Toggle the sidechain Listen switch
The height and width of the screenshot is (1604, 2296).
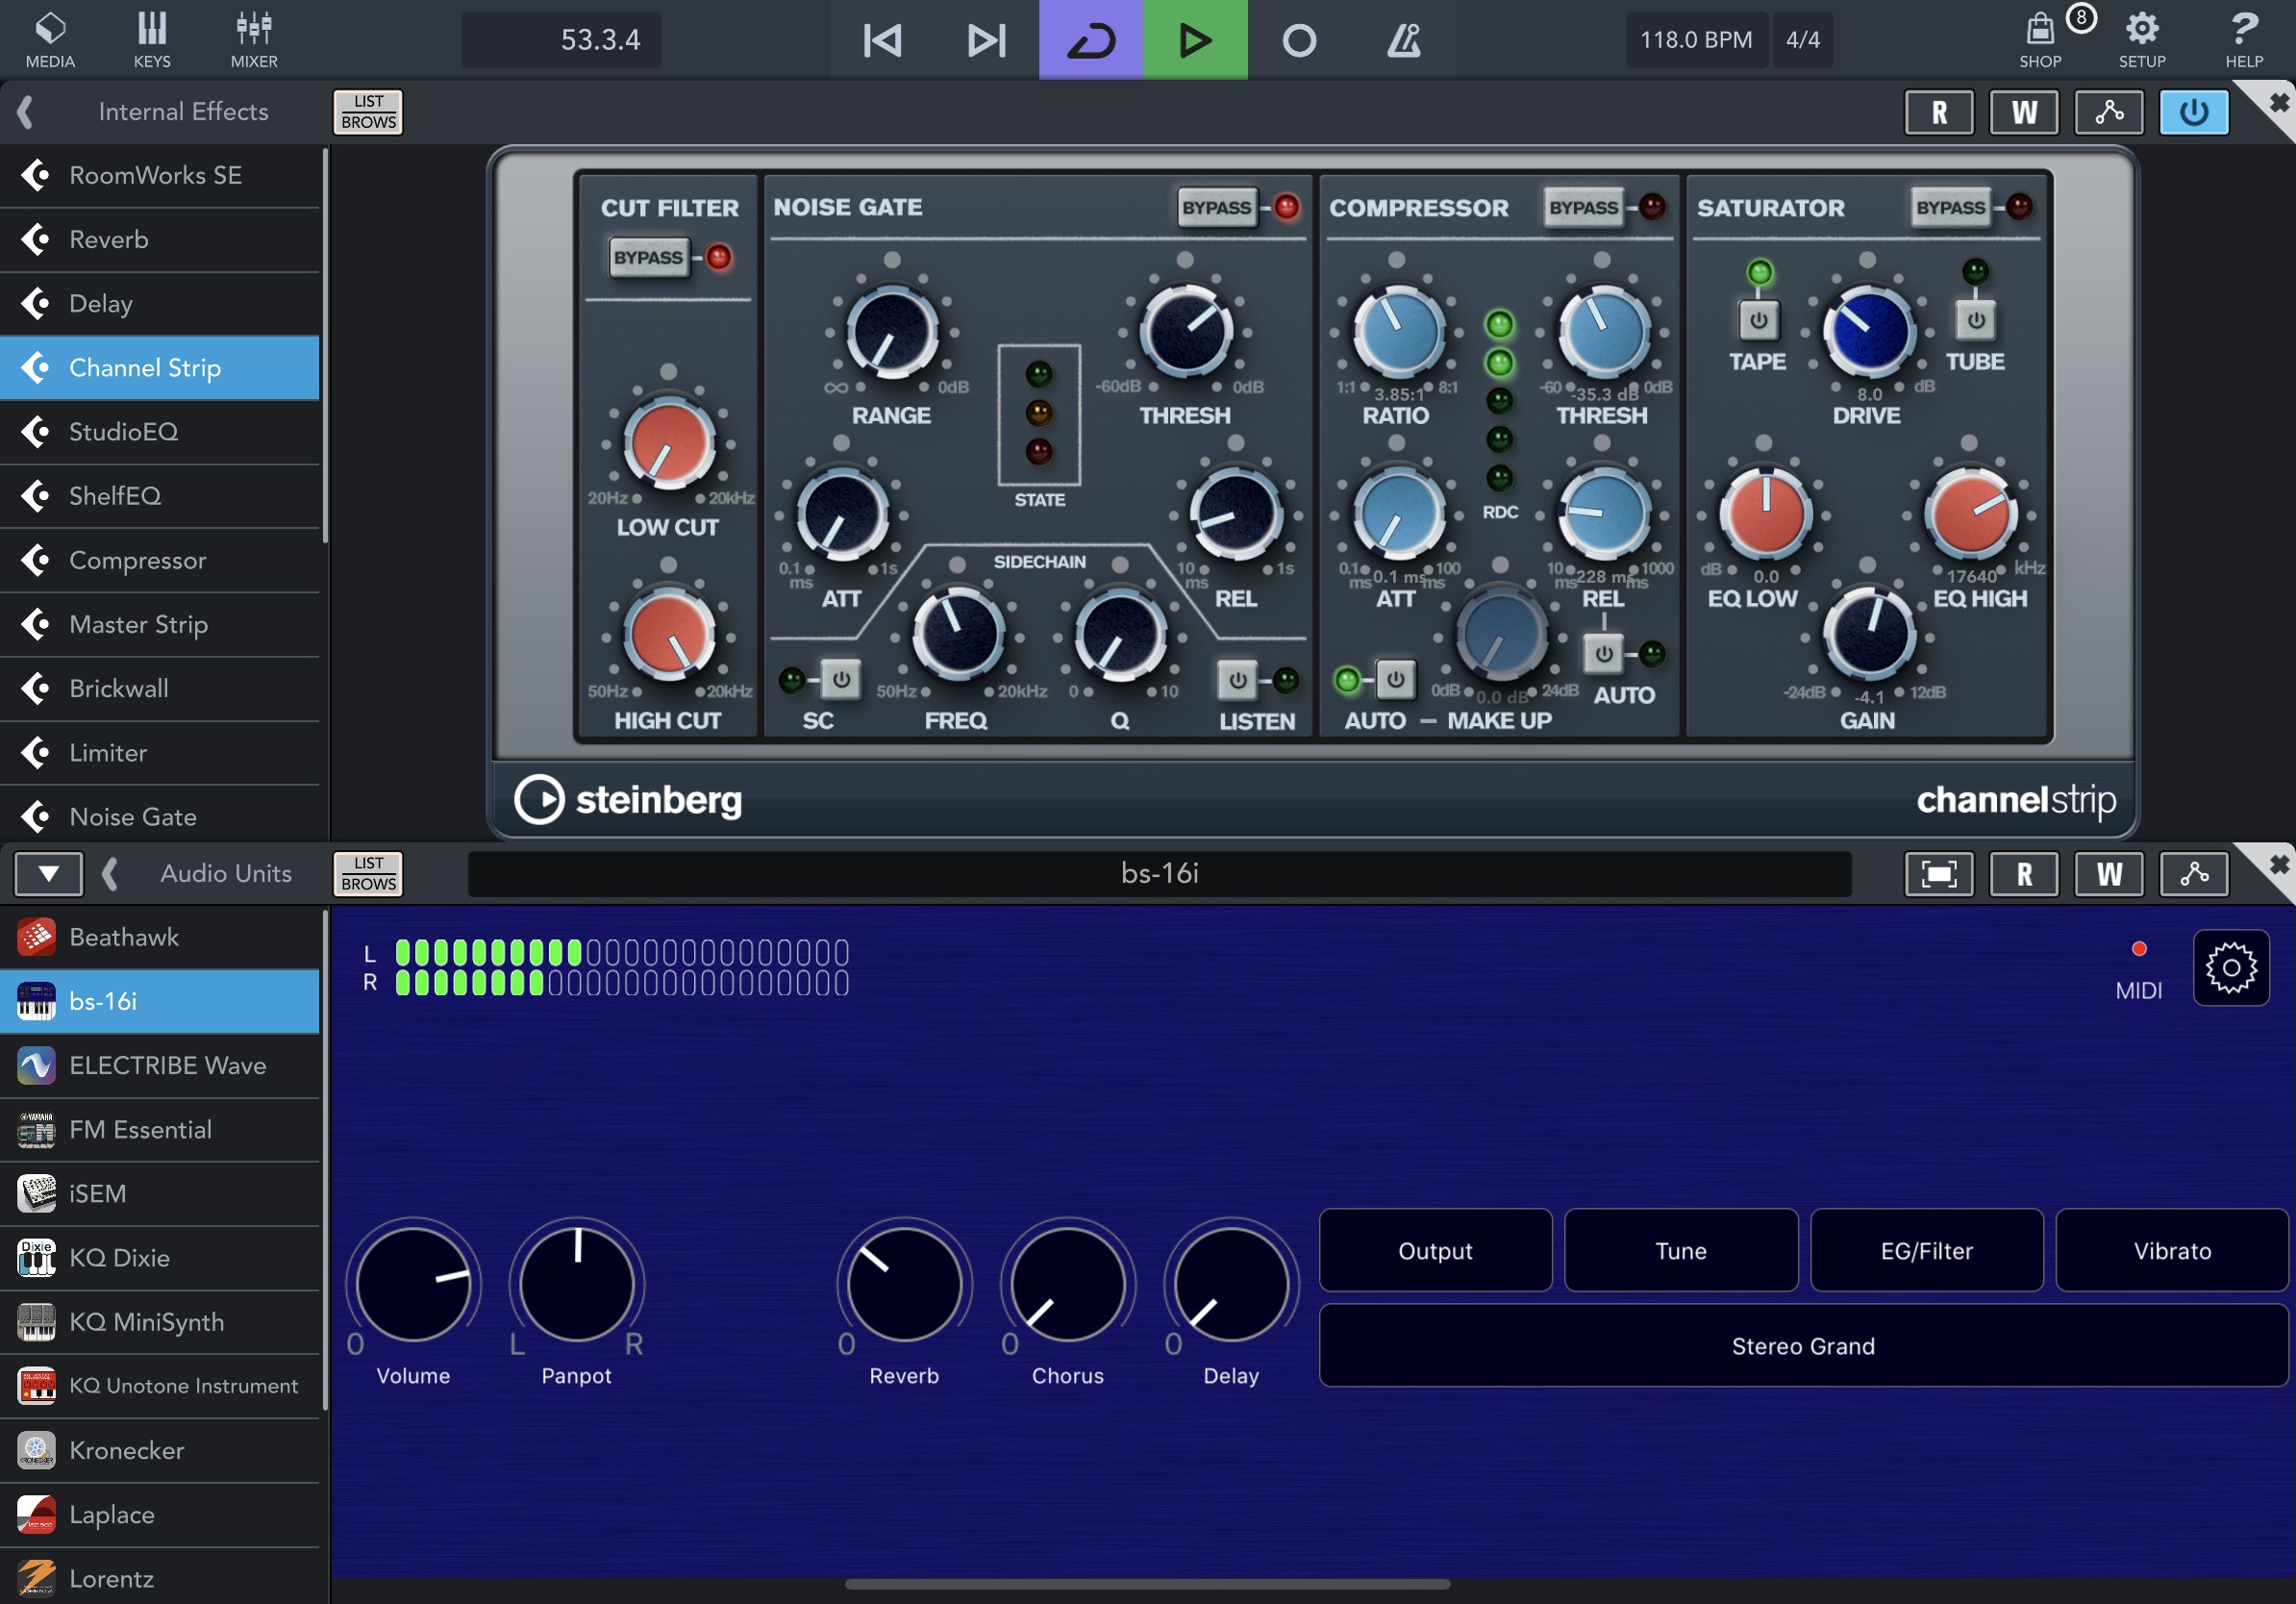1237,680
